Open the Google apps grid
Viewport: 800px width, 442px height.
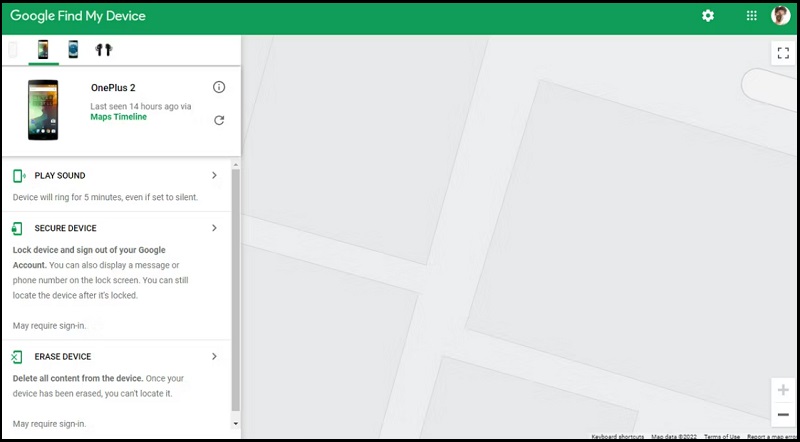tap(752, 16)
